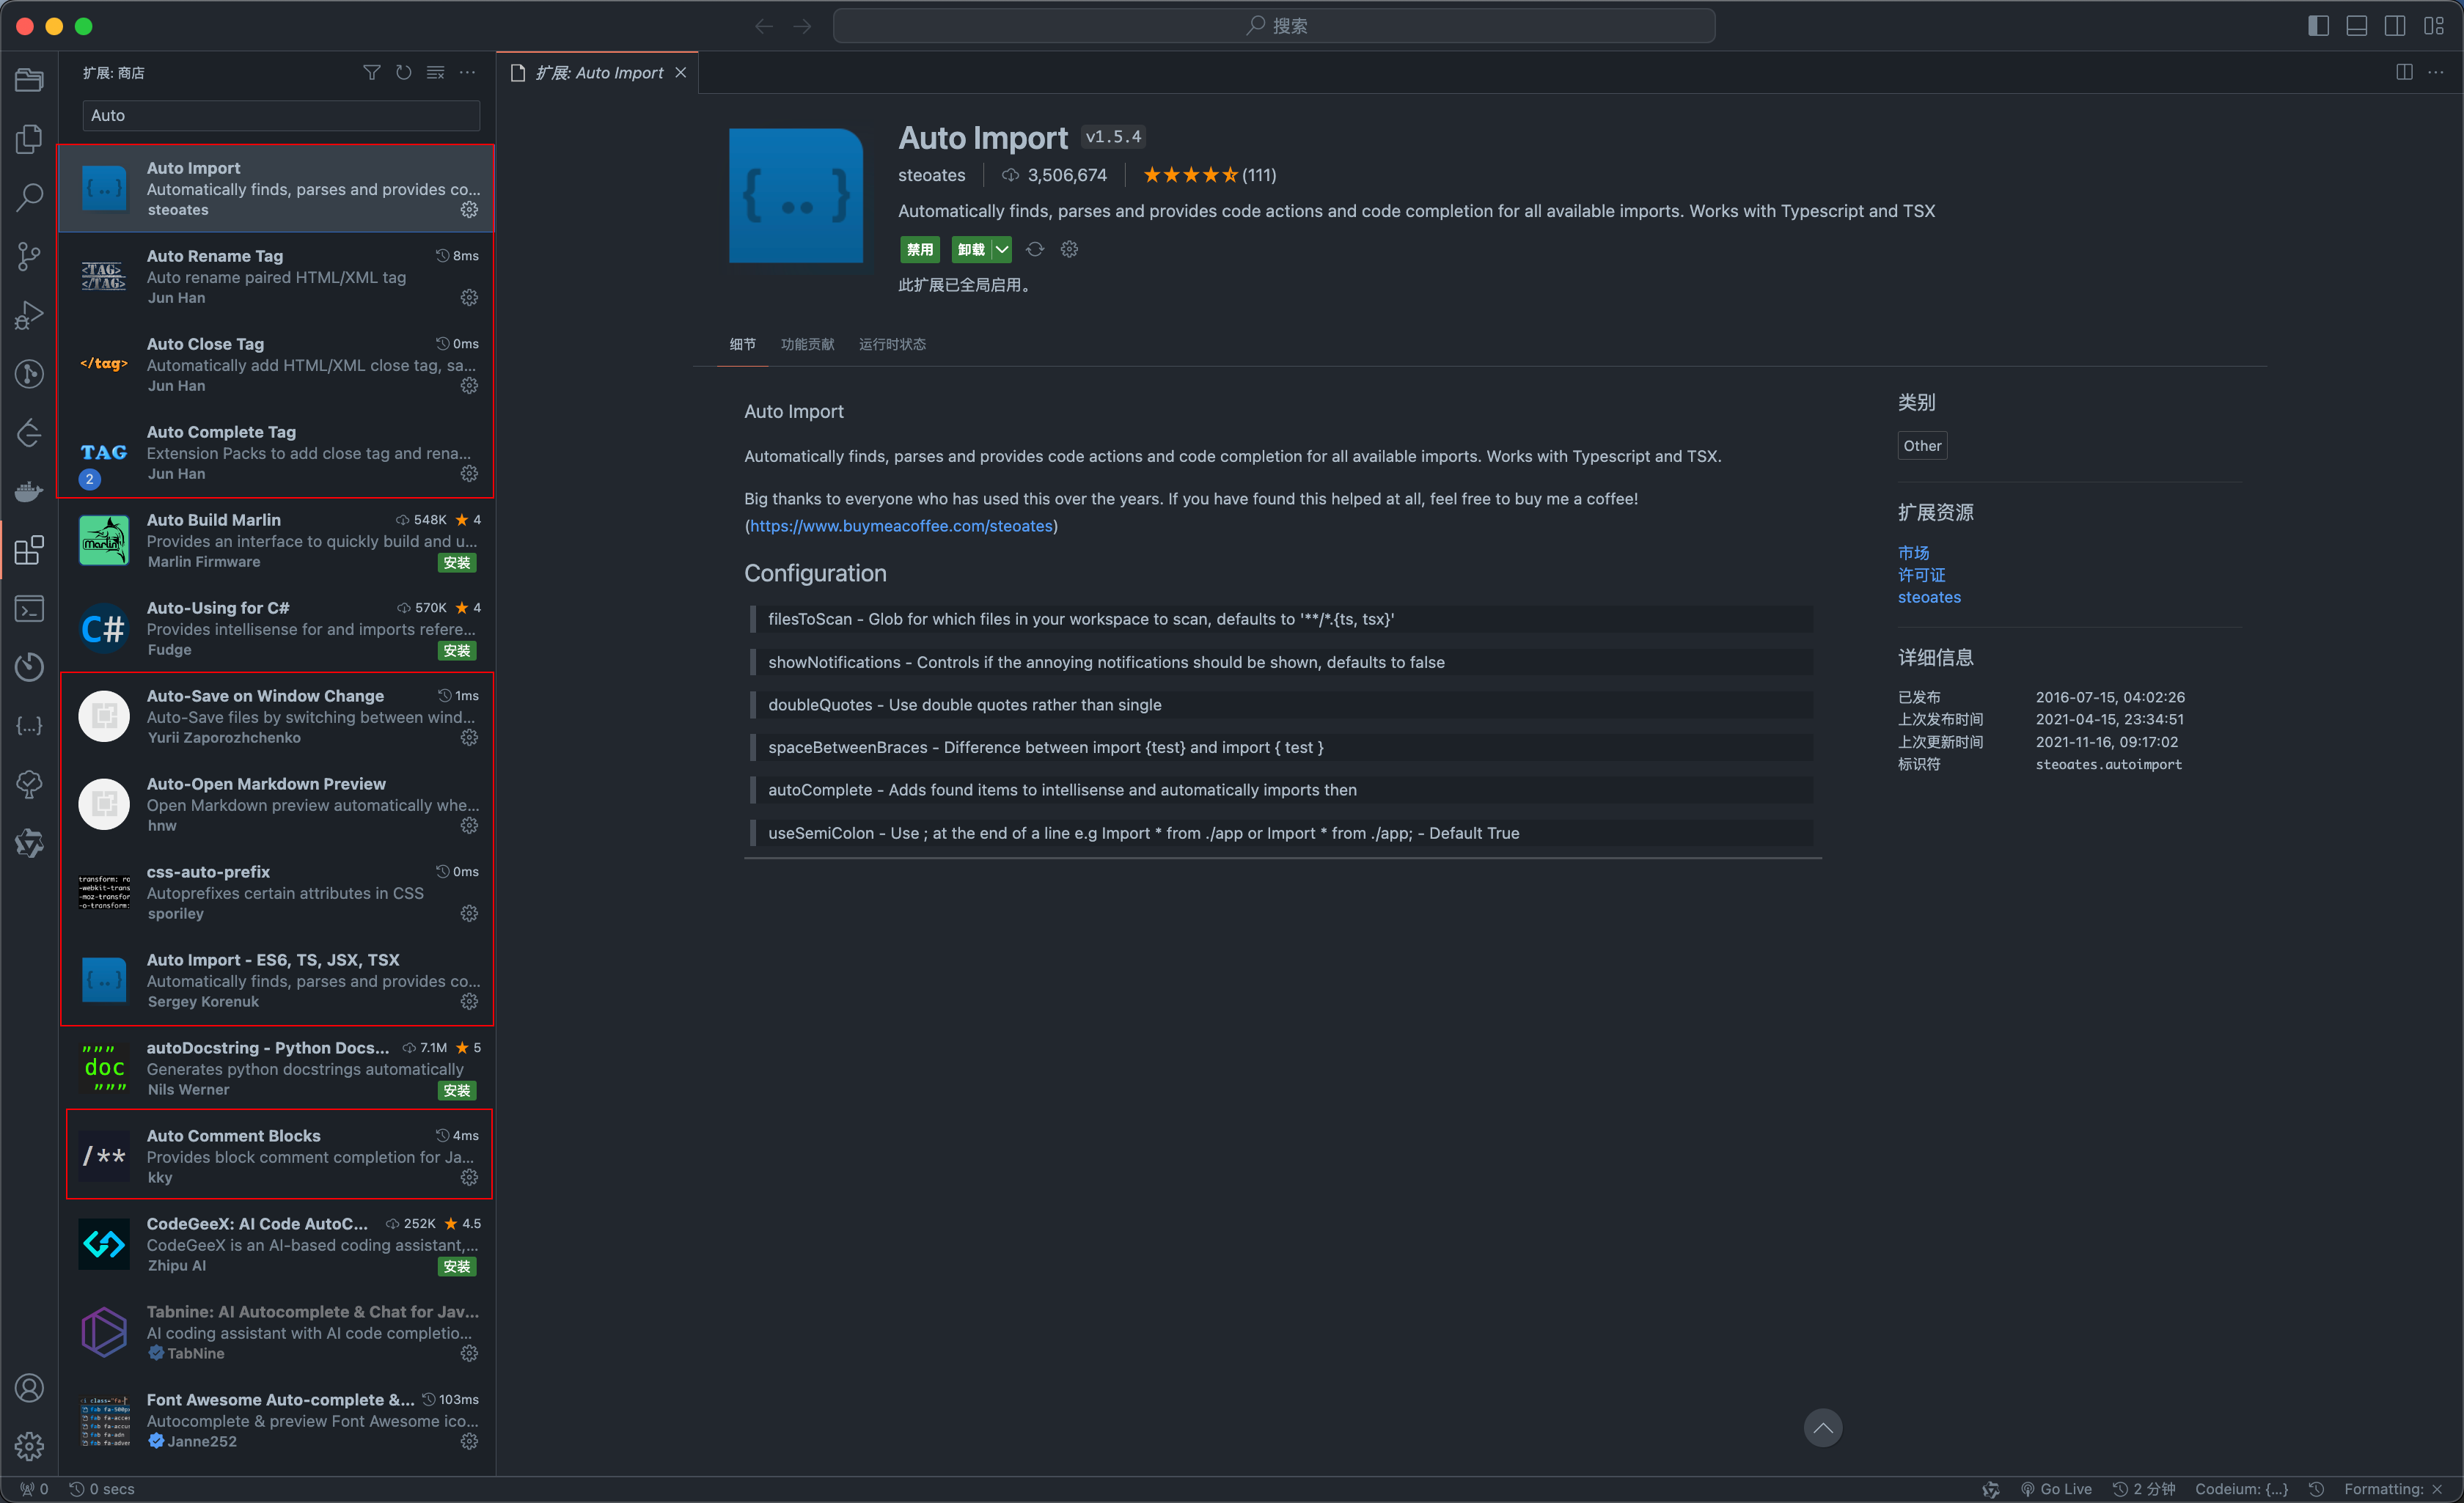This screenshot has width=2464, height=1503.
Task: Click the five-star rating display
Action: pyautogui.click(x=1190, y=175)
